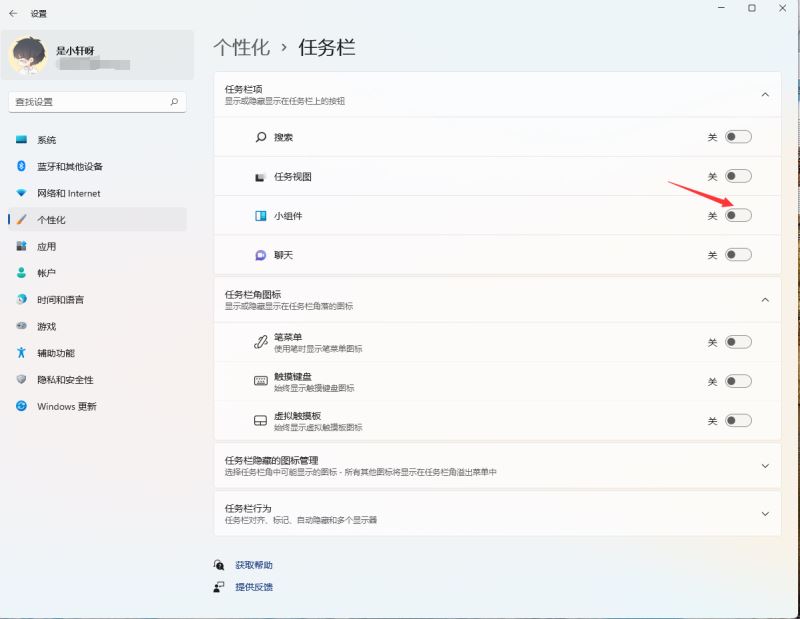Open the 系统 settings category
This screenshot has height=619, width=800.
coord(97,139)
